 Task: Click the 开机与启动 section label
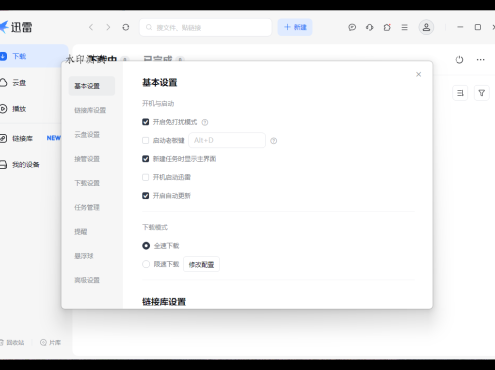point(158,103)
